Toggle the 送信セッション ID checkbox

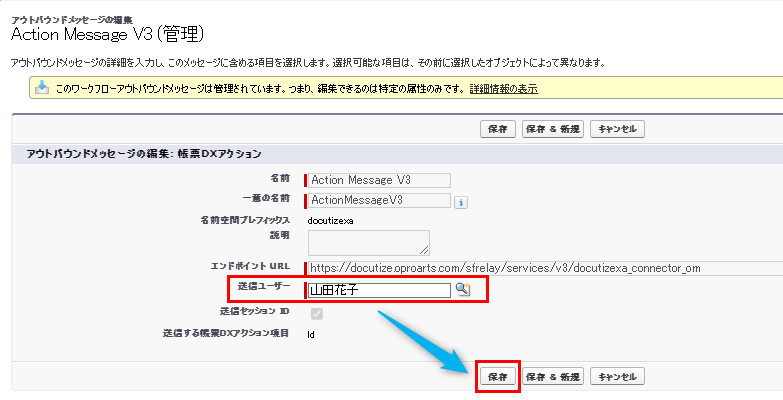(x=316, y=313)
